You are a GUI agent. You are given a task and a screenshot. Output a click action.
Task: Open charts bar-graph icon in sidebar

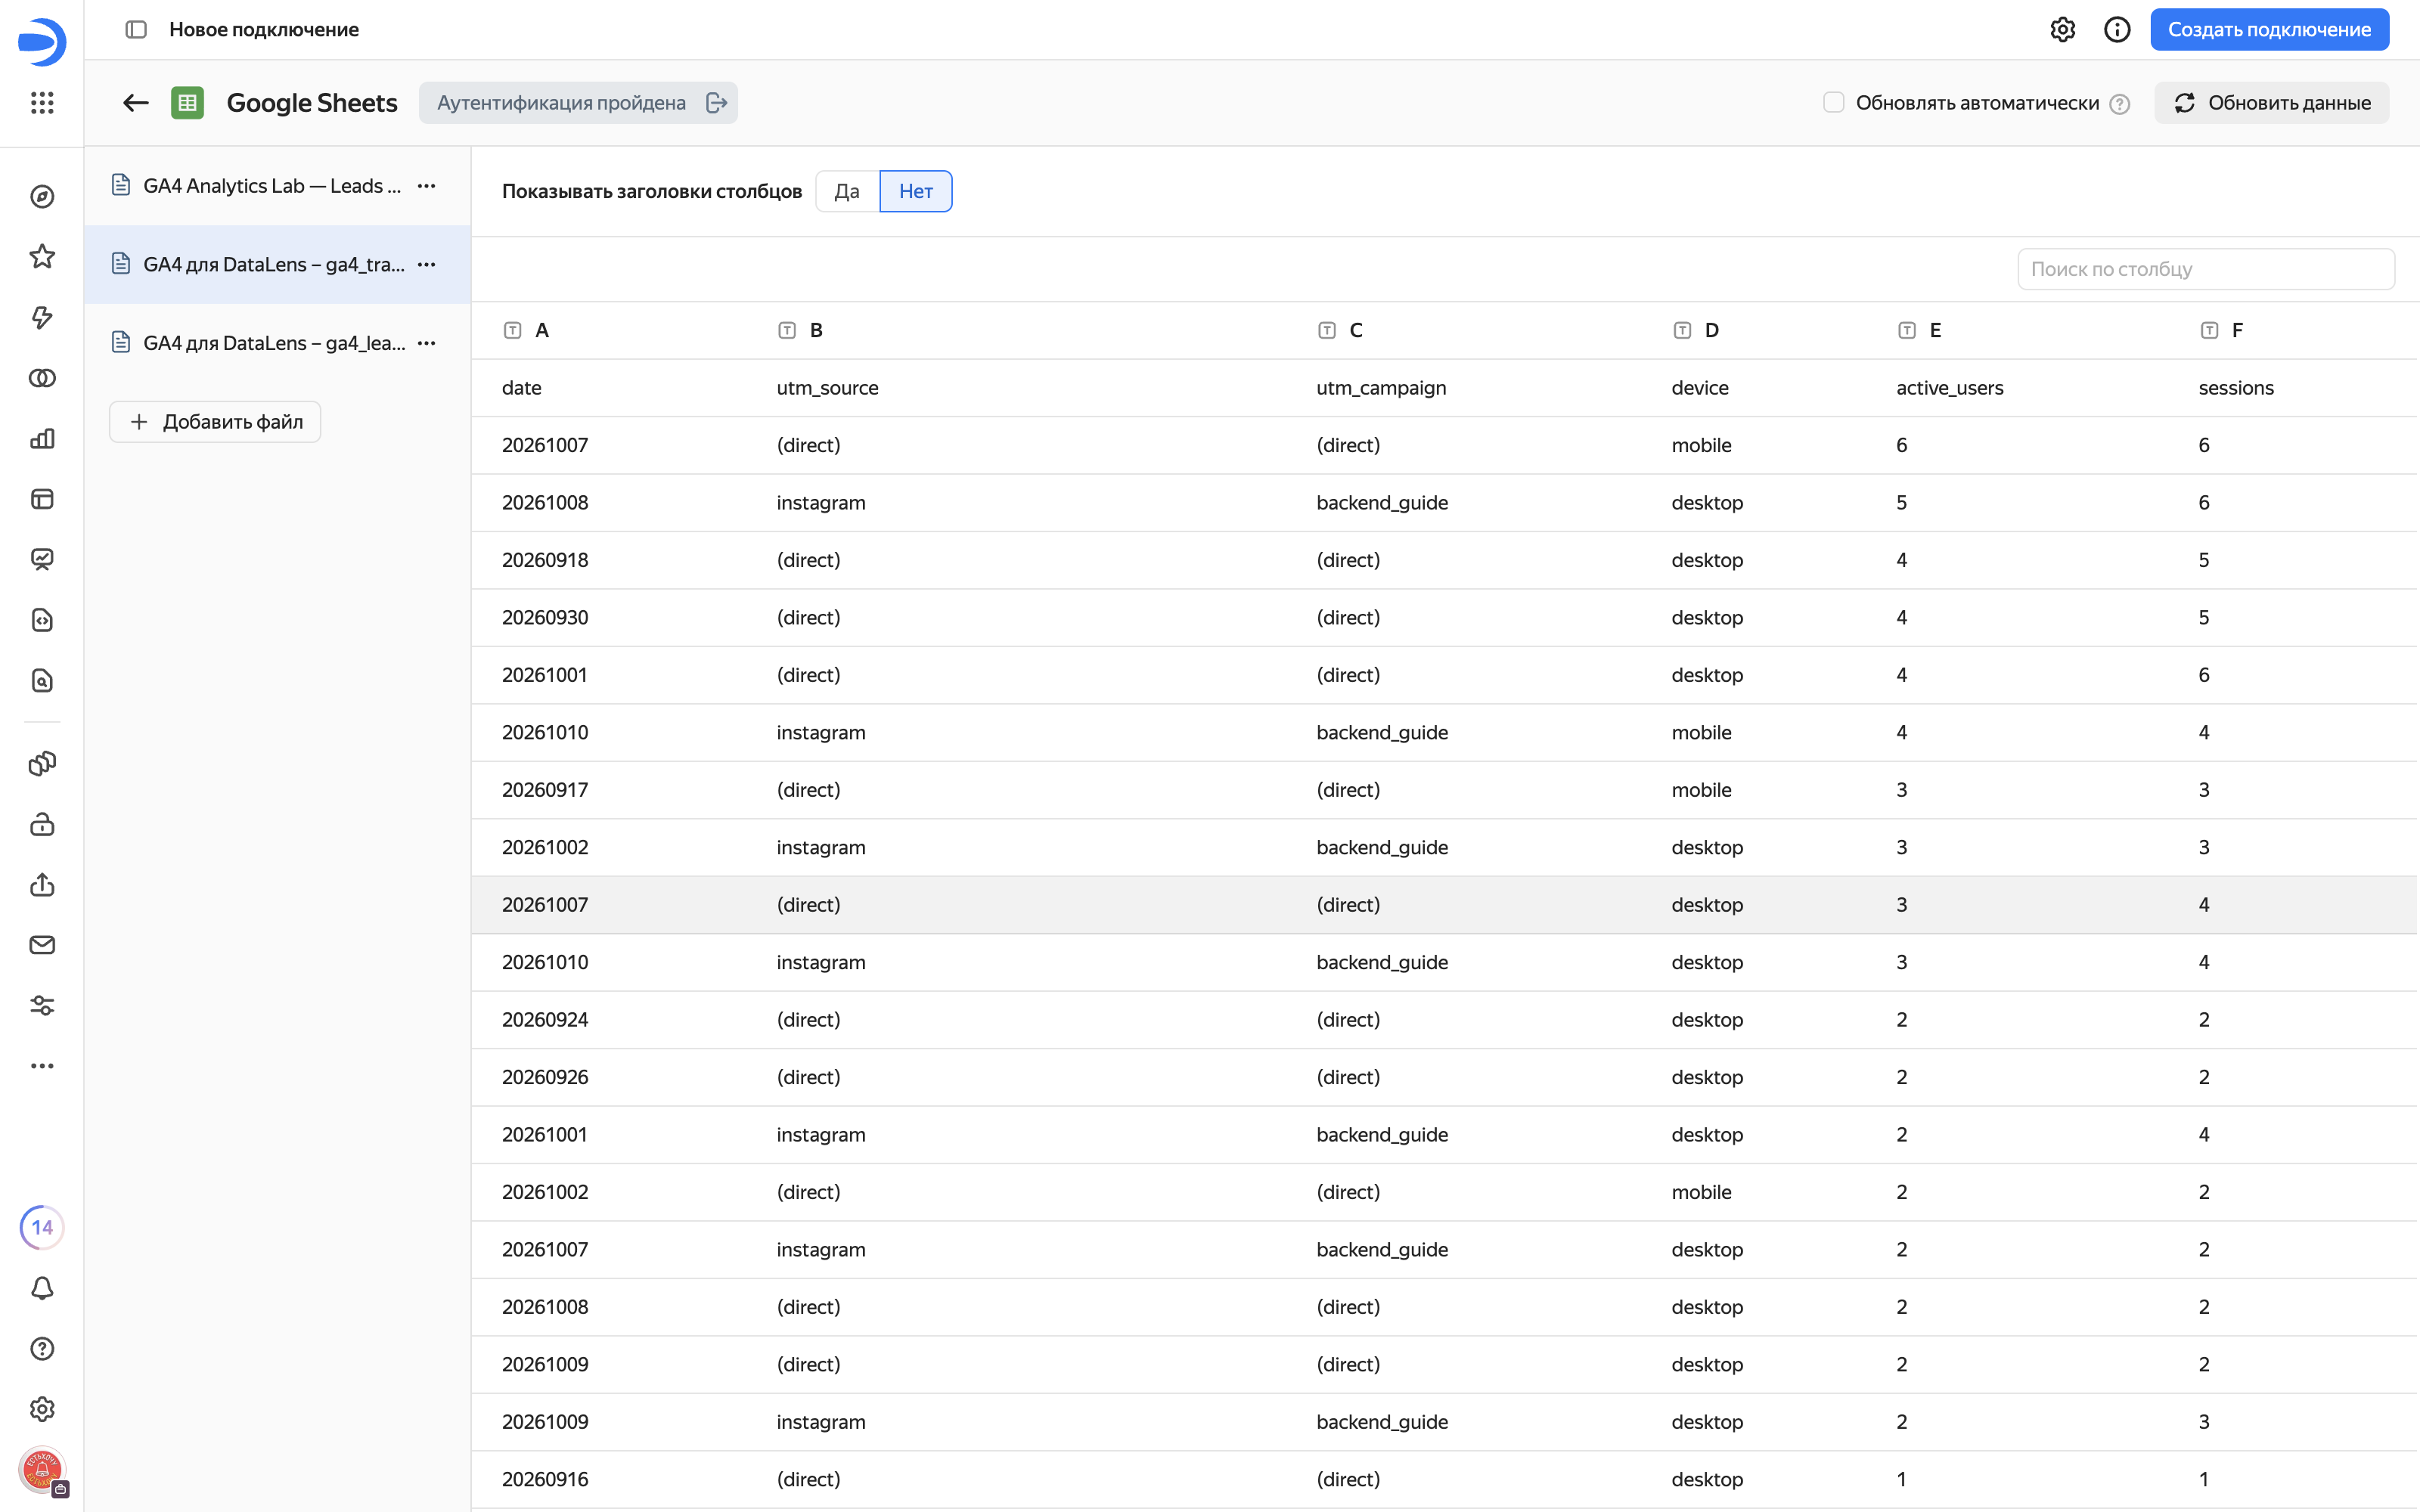[42, 439]
